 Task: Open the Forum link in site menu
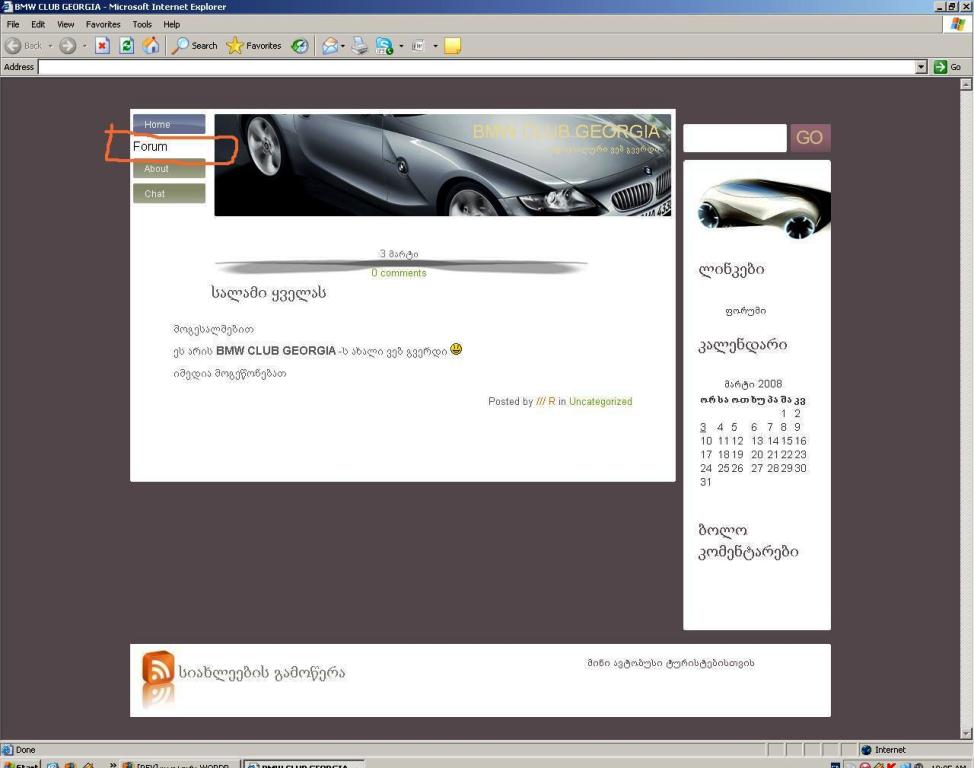click(x=150, y=147)
